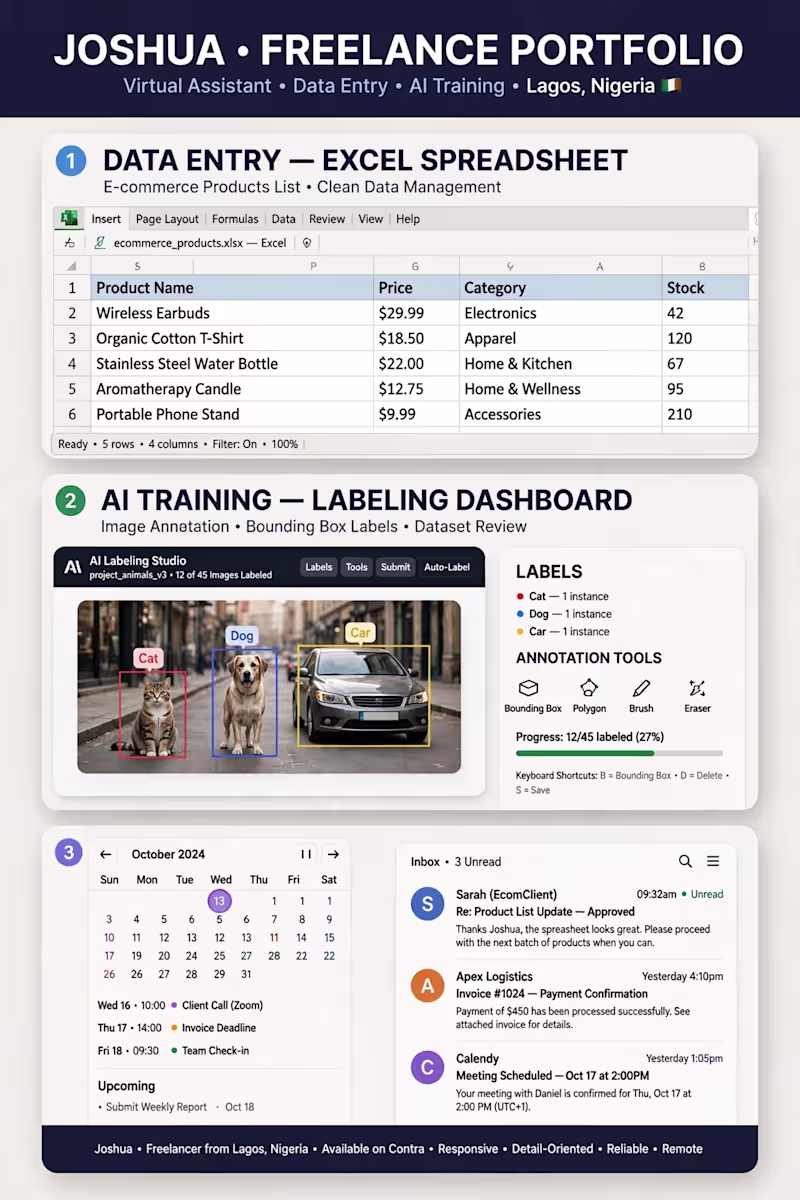Viewport: 800px width, 1200px height.
Task: Click the small pin icon after the file name
Action: [306, 242]
